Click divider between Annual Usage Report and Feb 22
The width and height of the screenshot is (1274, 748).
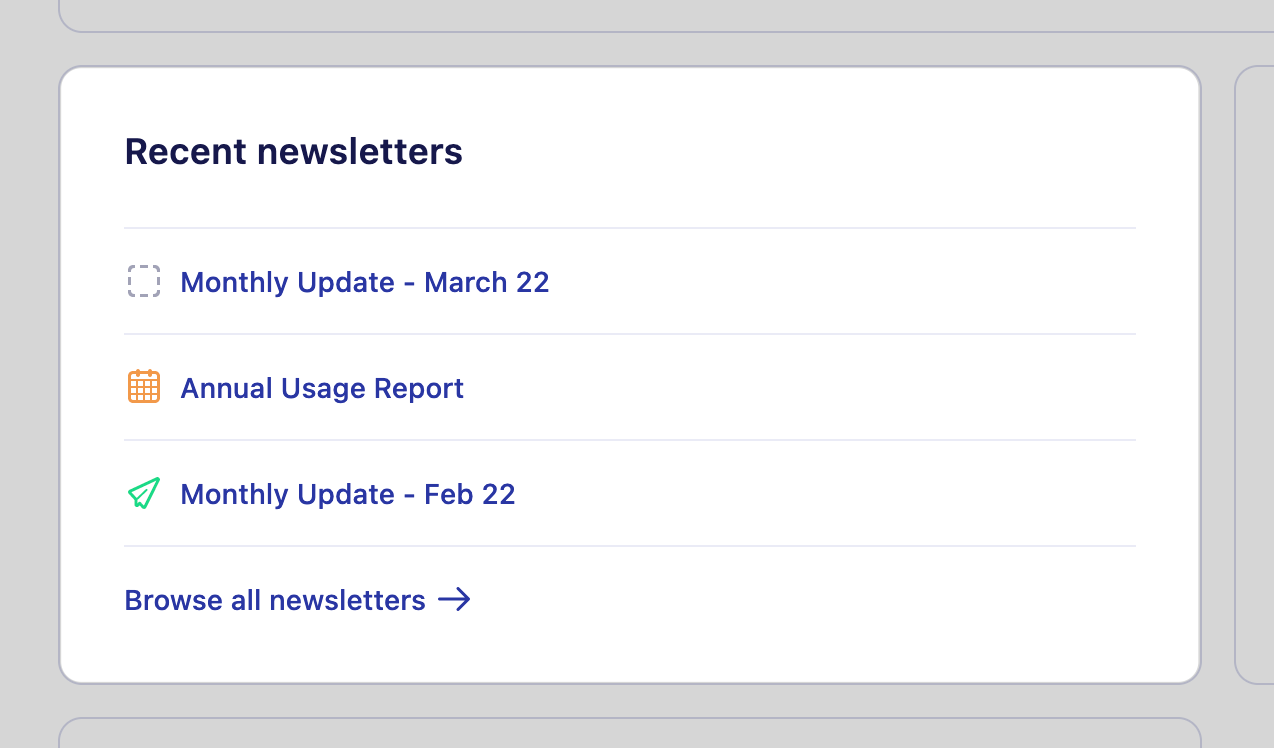pyautogui.click(x=630, y=440)
